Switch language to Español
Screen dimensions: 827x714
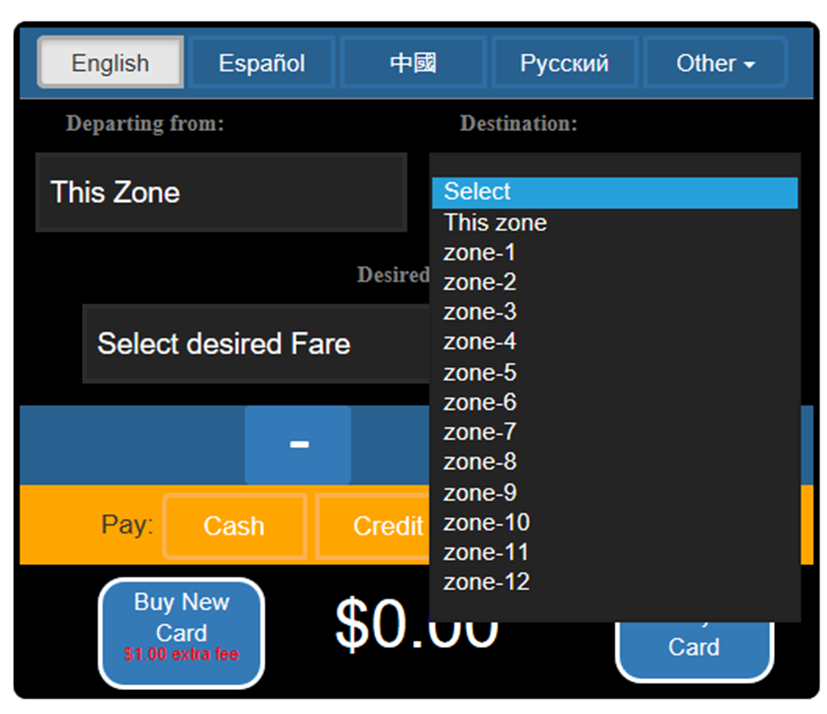[262, 63]
